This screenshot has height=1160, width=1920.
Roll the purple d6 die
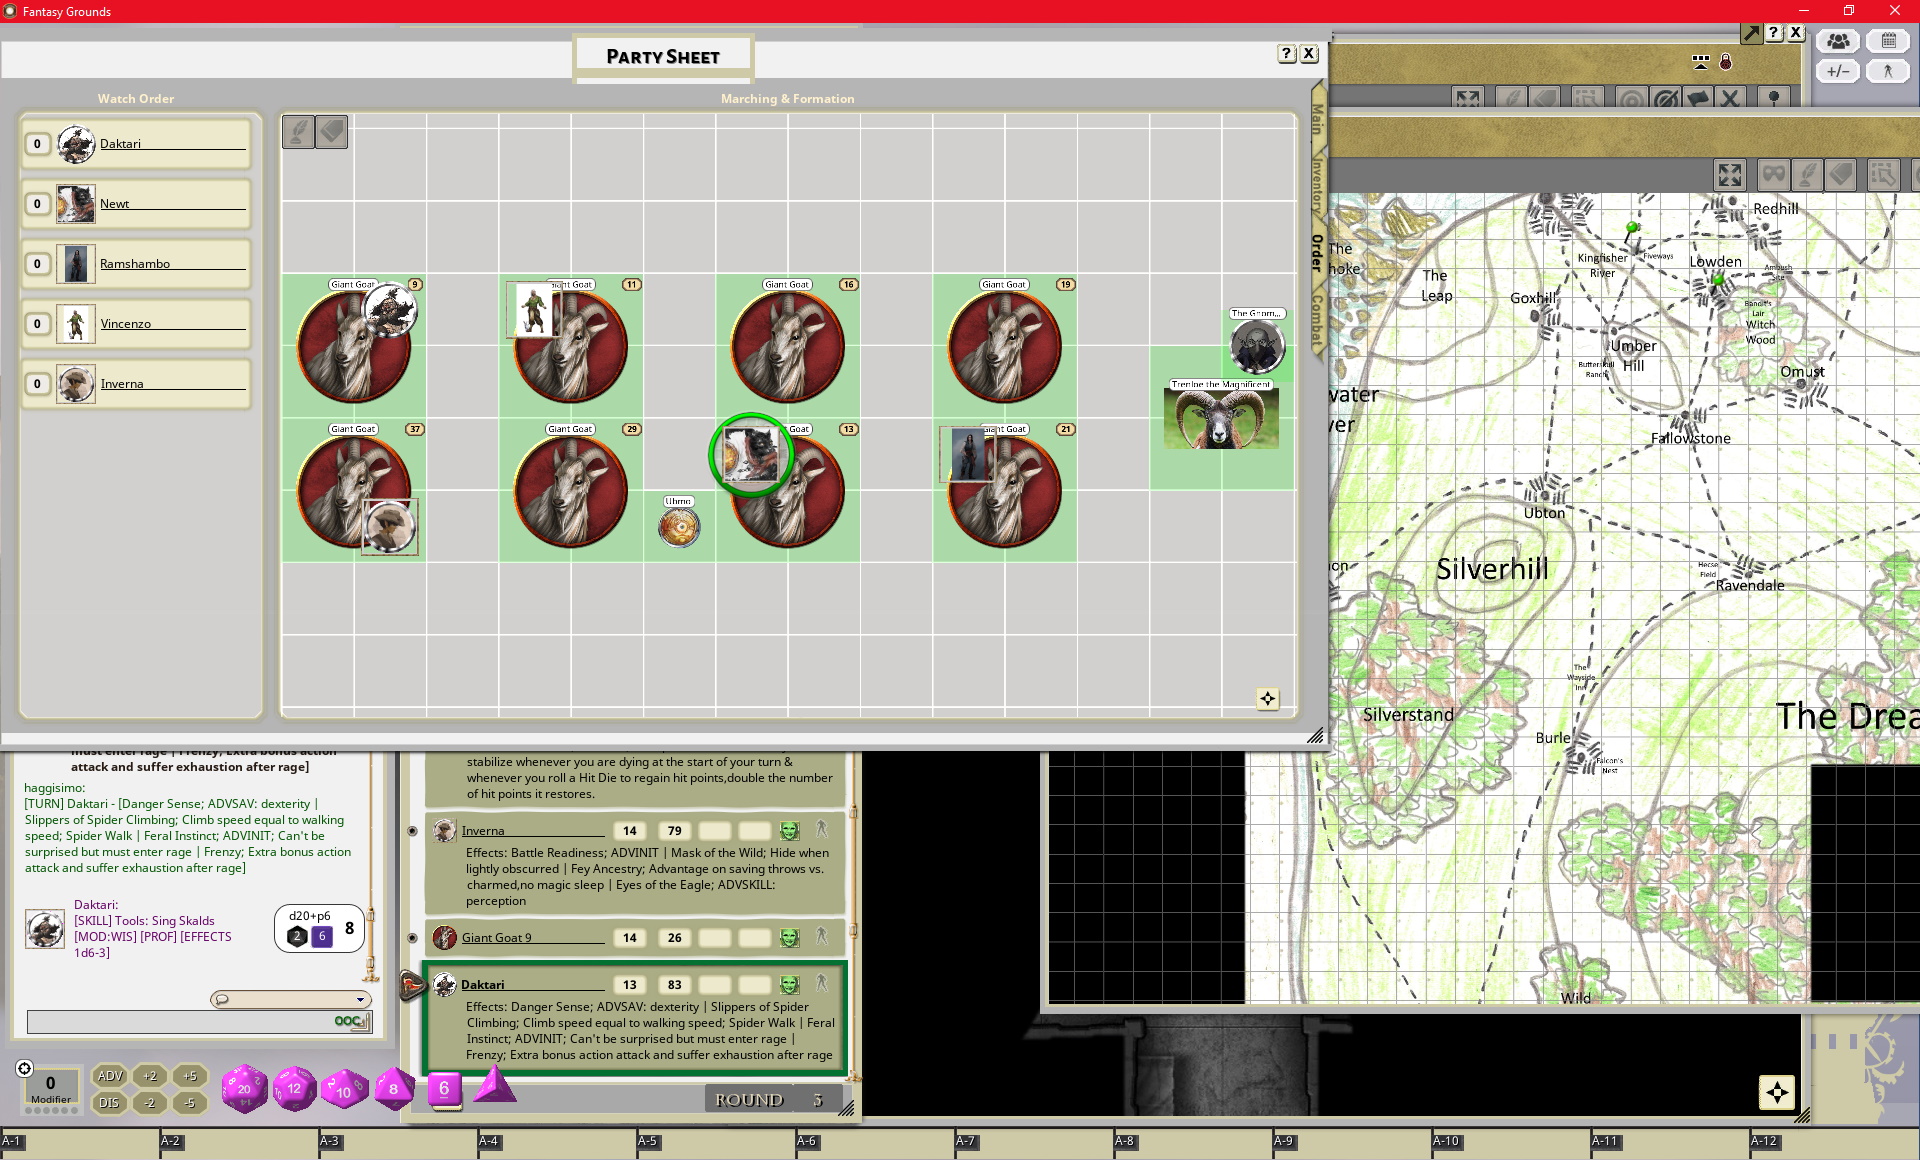[444, 1089]
